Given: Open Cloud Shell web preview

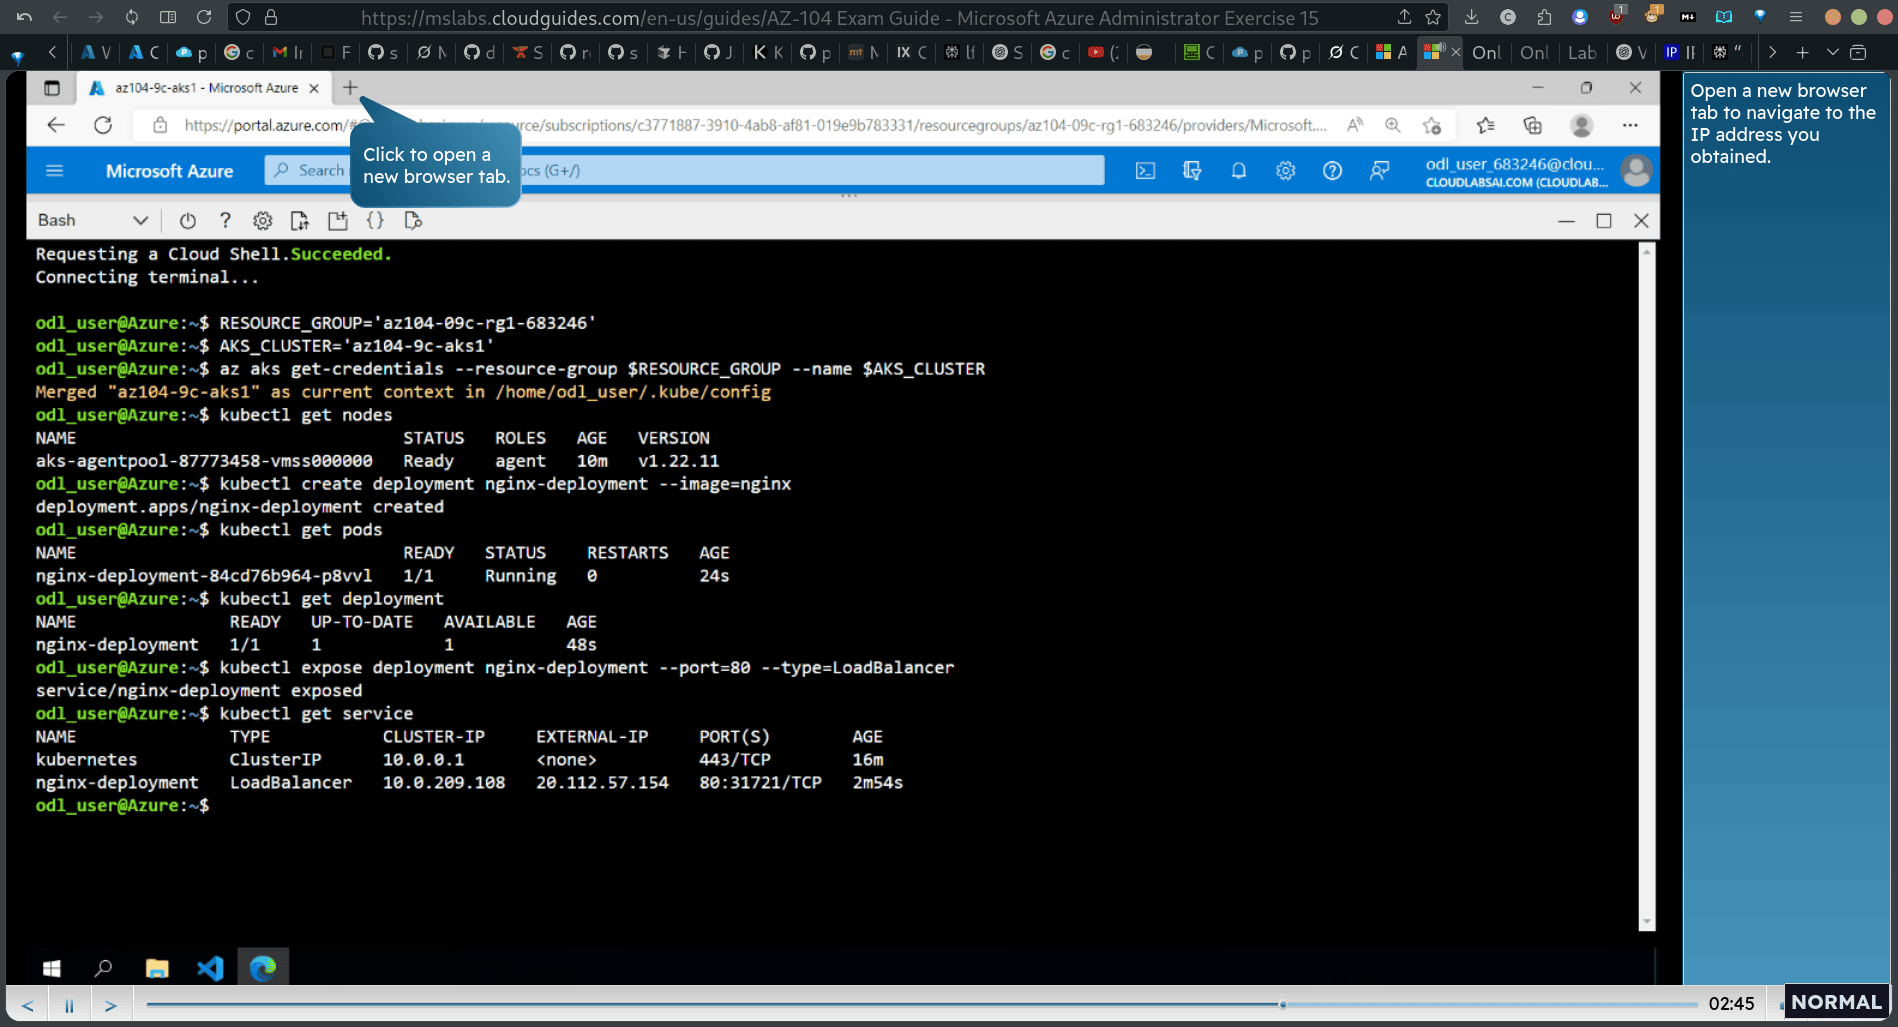Looking at the screenshot, I should tap(413, 221).
